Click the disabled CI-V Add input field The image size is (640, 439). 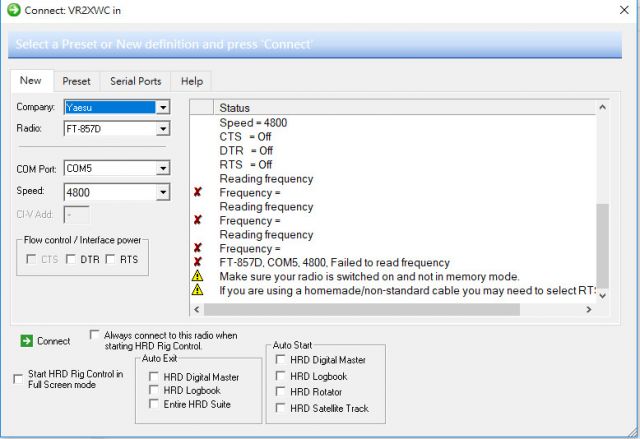click(77, 215)
